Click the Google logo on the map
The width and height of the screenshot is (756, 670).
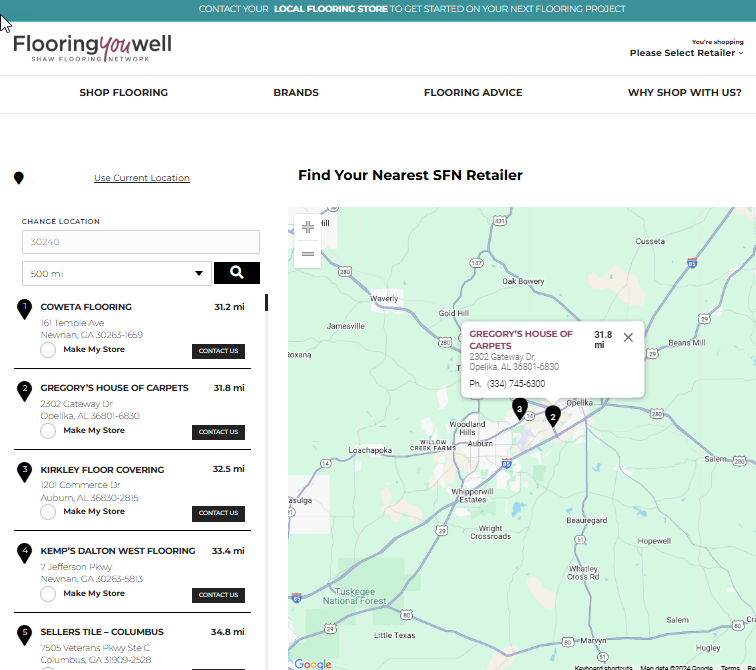[313, 664]
